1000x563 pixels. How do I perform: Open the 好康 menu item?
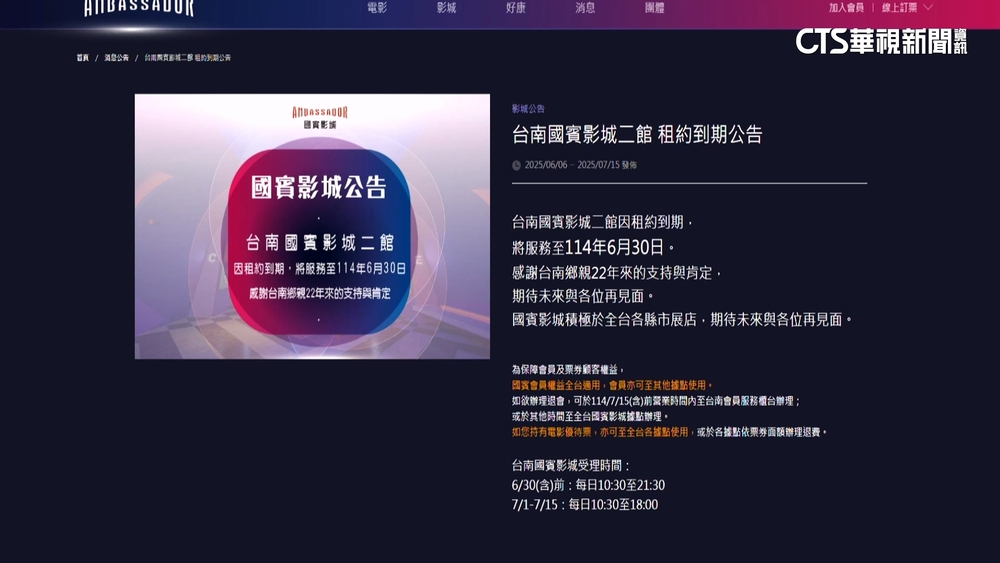click(x=515, y=8)
